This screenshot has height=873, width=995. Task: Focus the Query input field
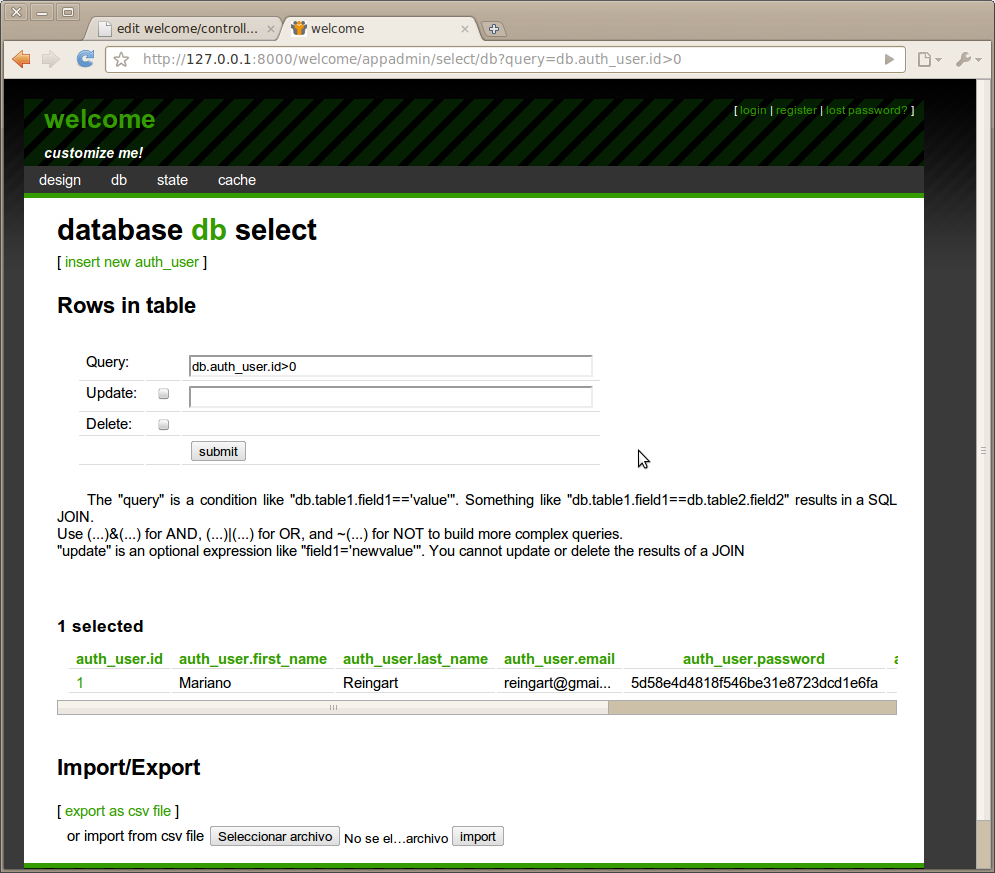tap(390, 367)
